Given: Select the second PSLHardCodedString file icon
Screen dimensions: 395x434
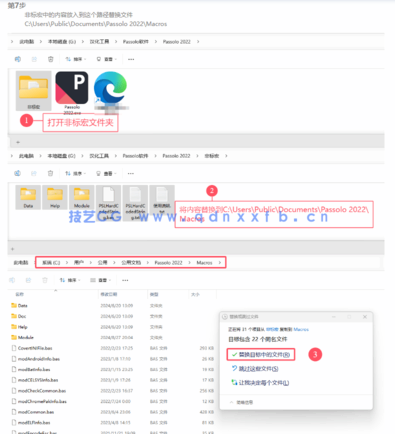Looking at the screenshot, I should pyautogui.click(x=135, y=202).
